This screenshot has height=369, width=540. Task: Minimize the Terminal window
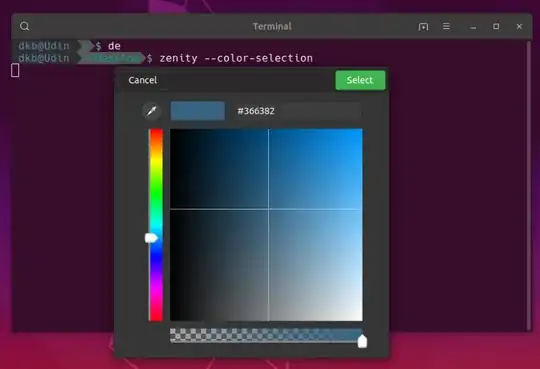(x=473, y=27)
